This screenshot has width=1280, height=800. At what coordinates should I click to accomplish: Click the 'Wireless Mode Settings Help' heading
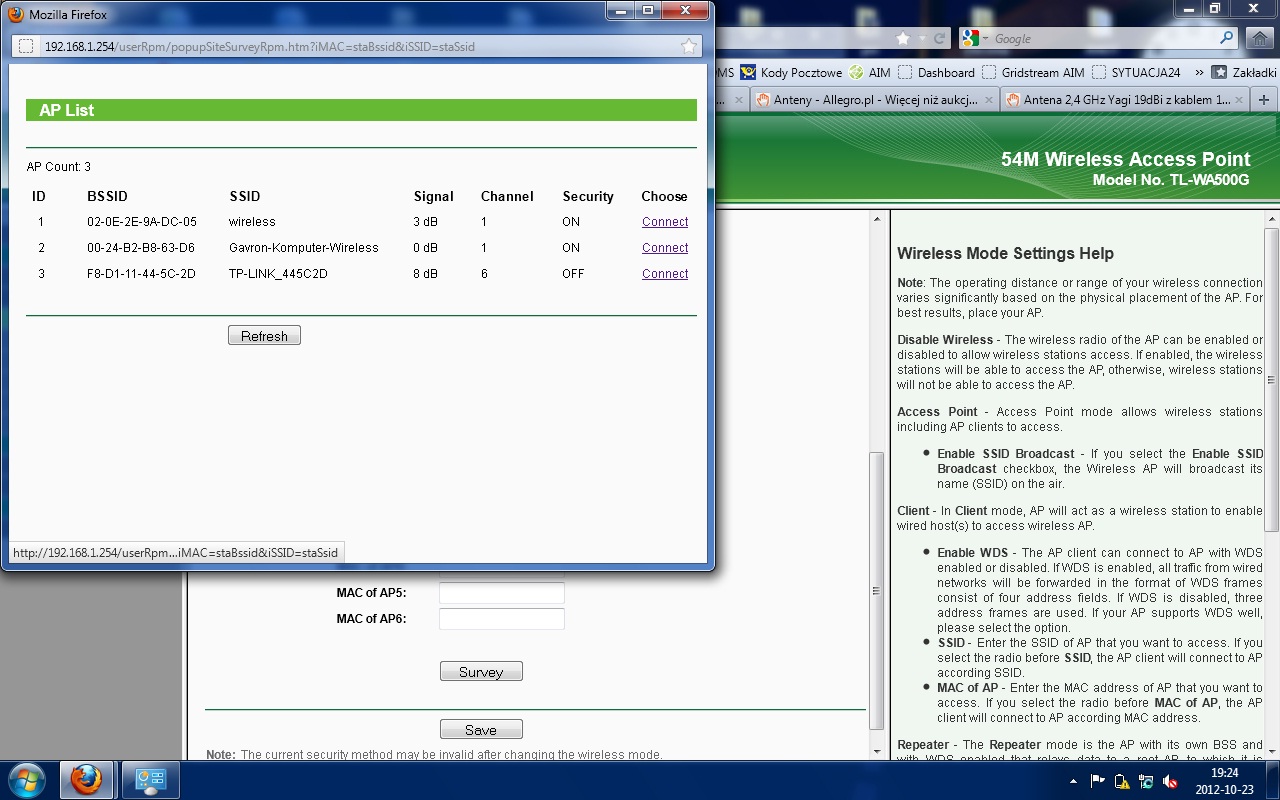1005,254
